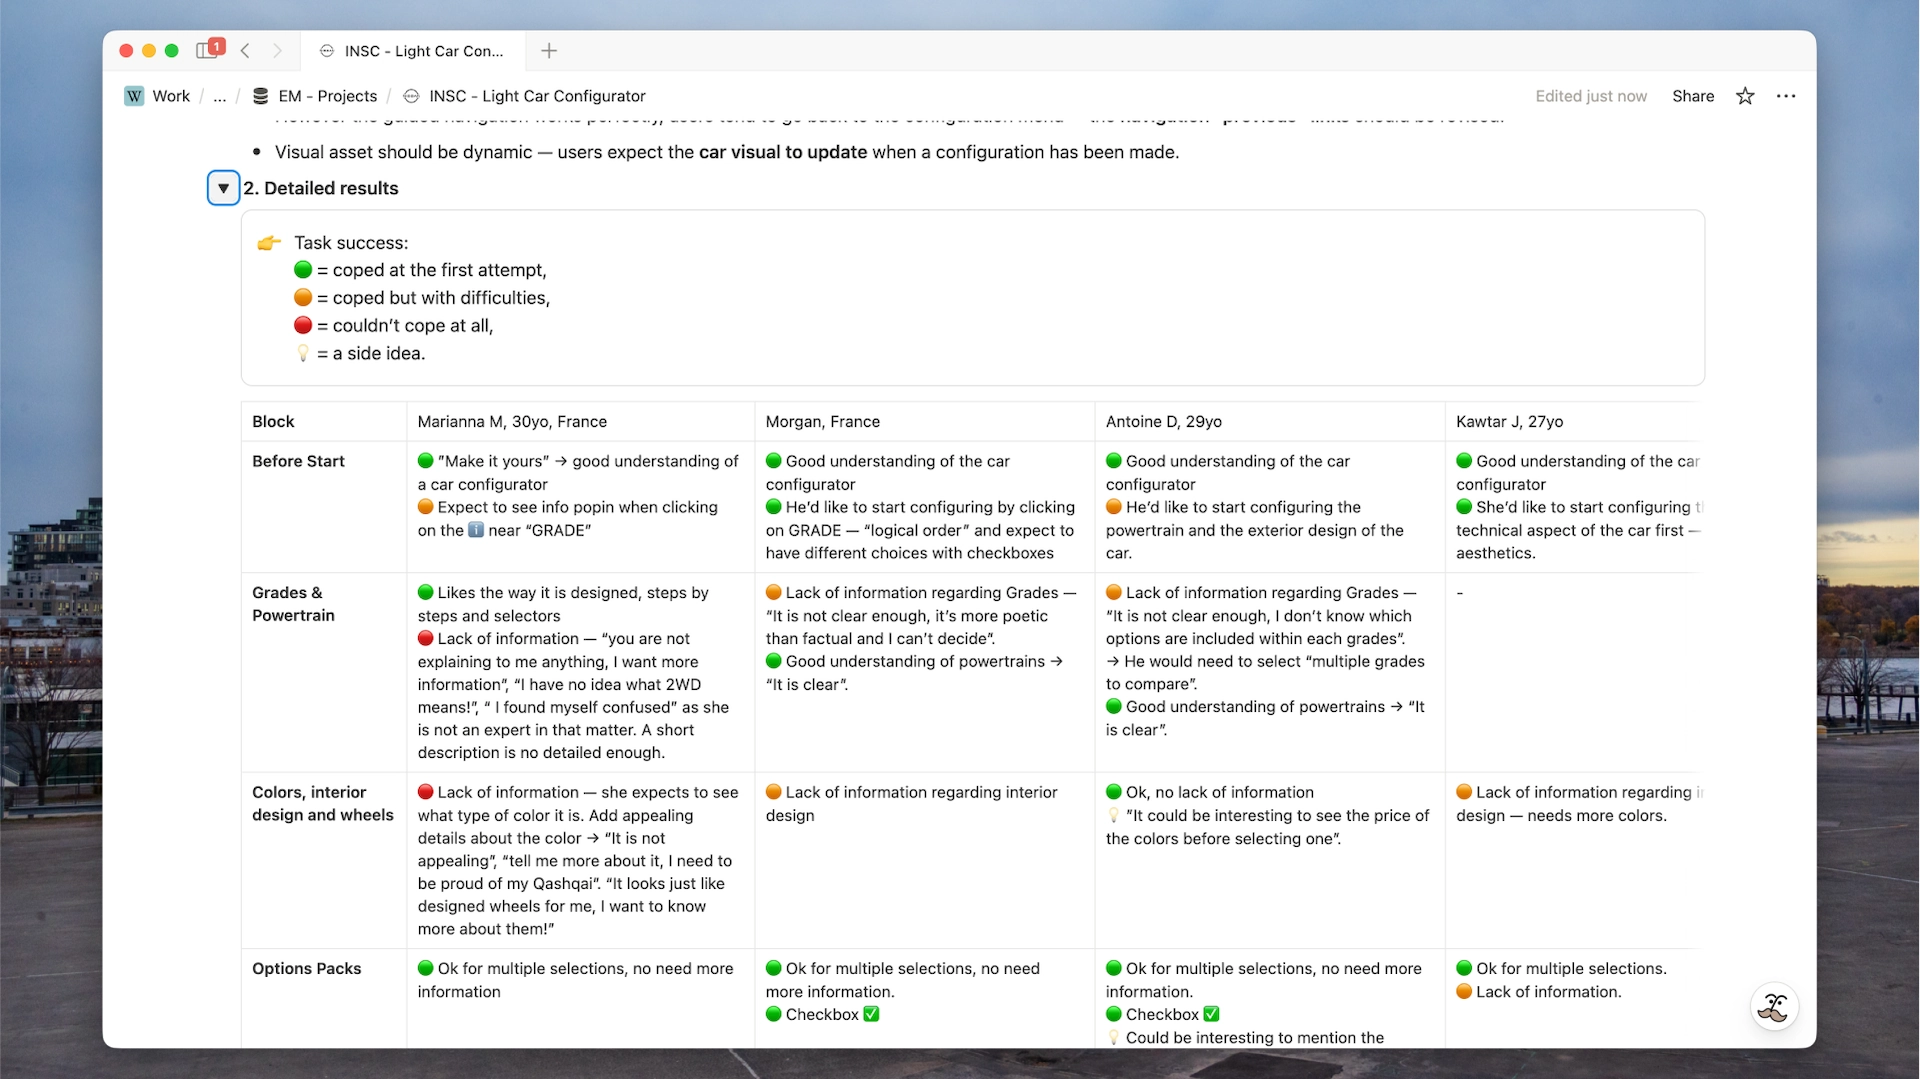The image size is (1920, 1079).
Task: Click the Work workspace icon
Action: point(135,96)
